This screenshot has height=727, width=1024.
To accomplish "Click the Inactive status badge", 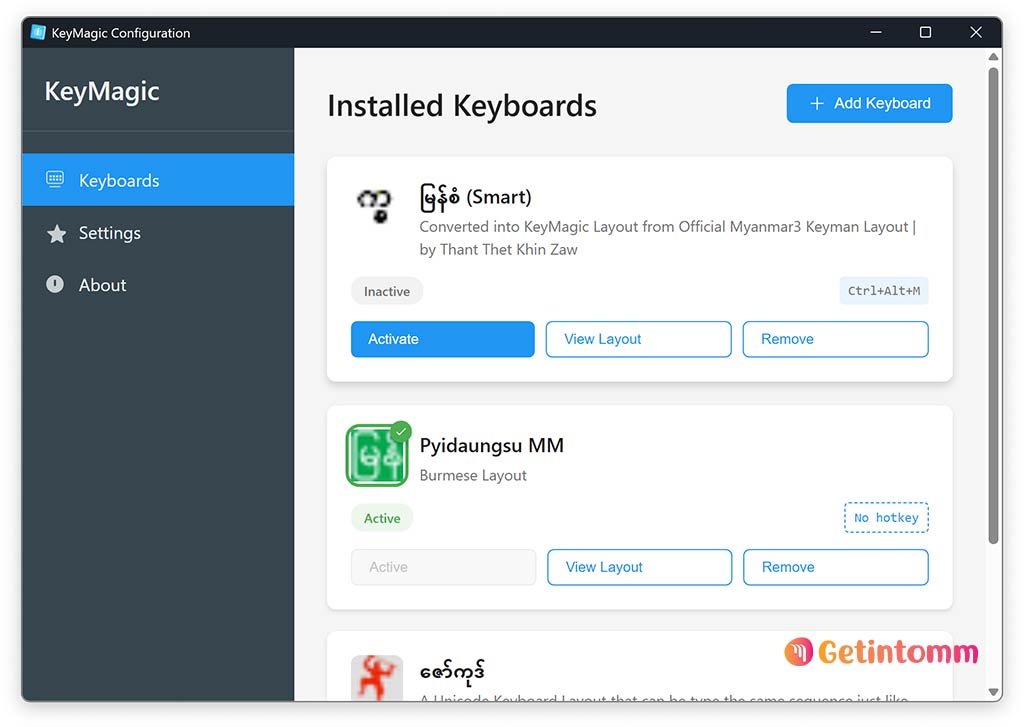I will click(x=387, y=291).
